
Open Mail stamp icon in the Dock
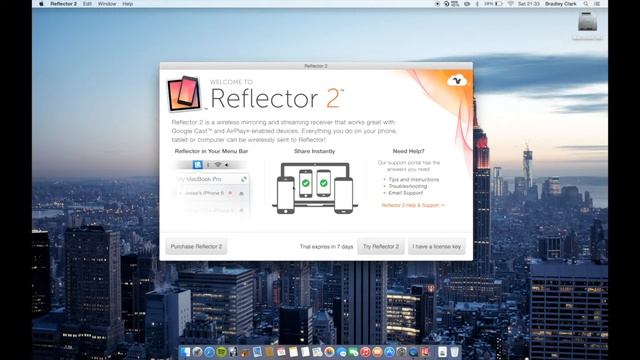(257, 352)
